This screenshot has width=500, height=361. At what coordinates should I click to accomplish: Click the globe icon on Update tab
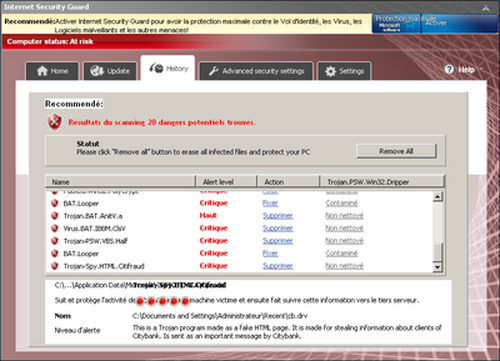click(x=97, y=71)
